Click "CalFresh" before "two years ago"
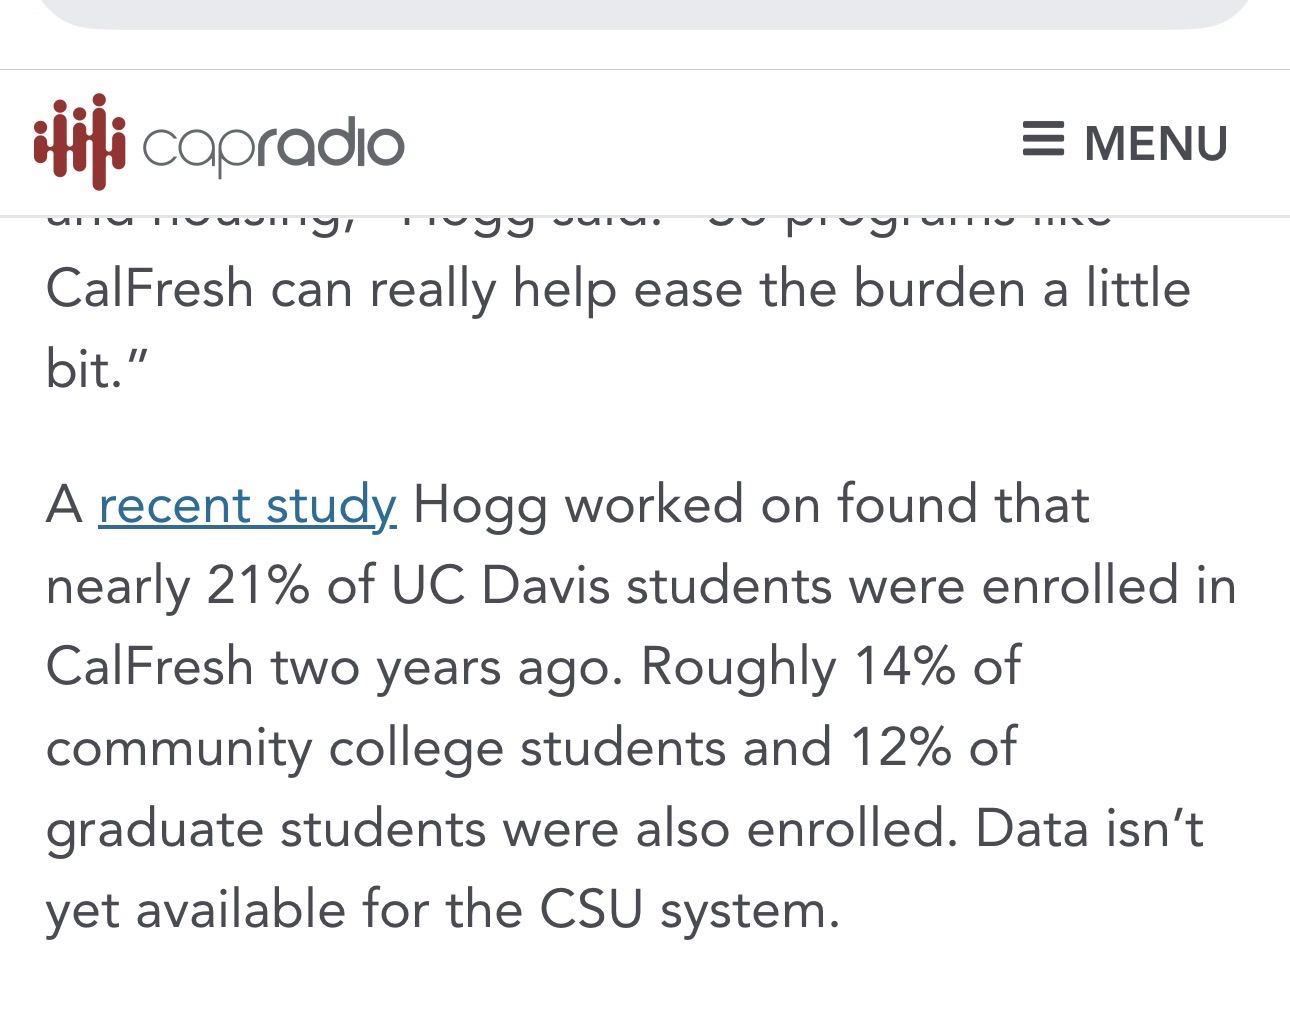Image resolution: width=1290 pixels, height=1014 pixels. (150, 667)
